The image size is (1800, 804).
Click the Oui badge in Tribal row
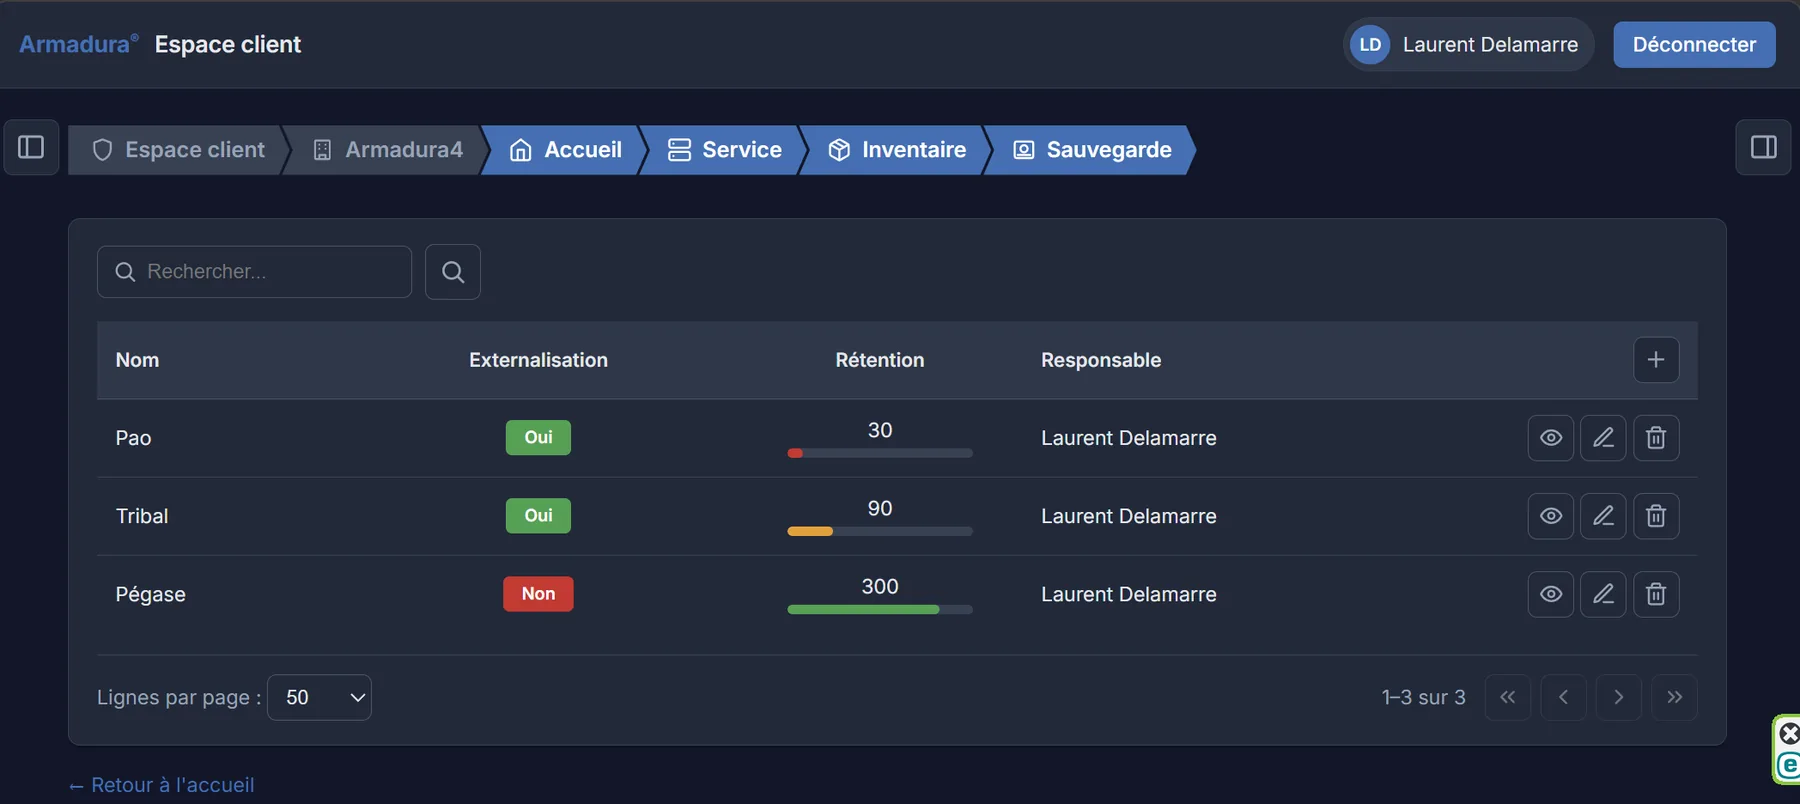tap(538, 516)
